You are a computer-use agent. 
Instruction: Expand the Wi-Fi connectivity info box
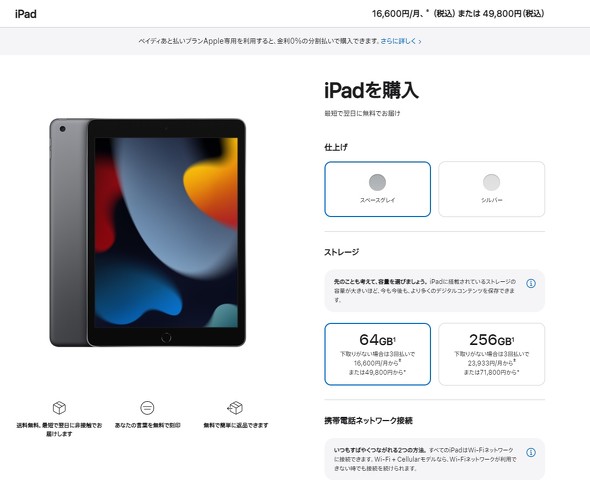pyautogui.click(x=435, y=459)
